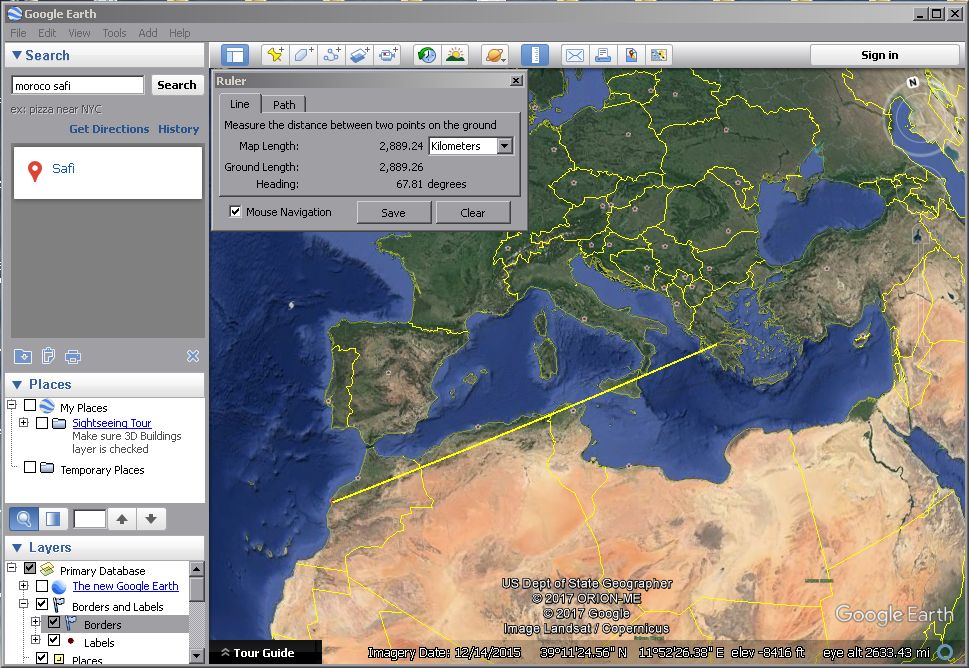Check the Sightseeing Tour checkbox
969x668 pixels.
[x=42, y=423]
